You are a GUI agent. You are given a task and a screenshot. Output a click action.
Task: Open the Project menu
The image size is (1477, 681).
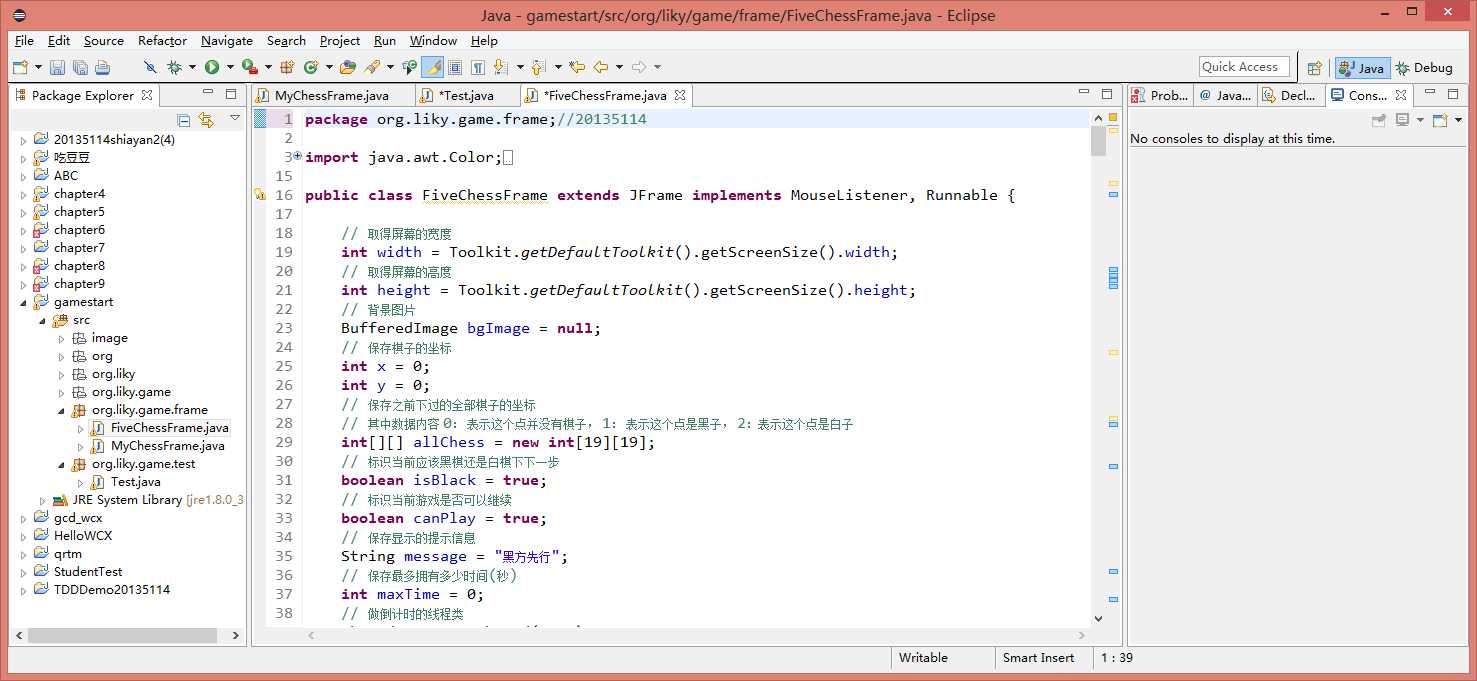pos(340,41)
